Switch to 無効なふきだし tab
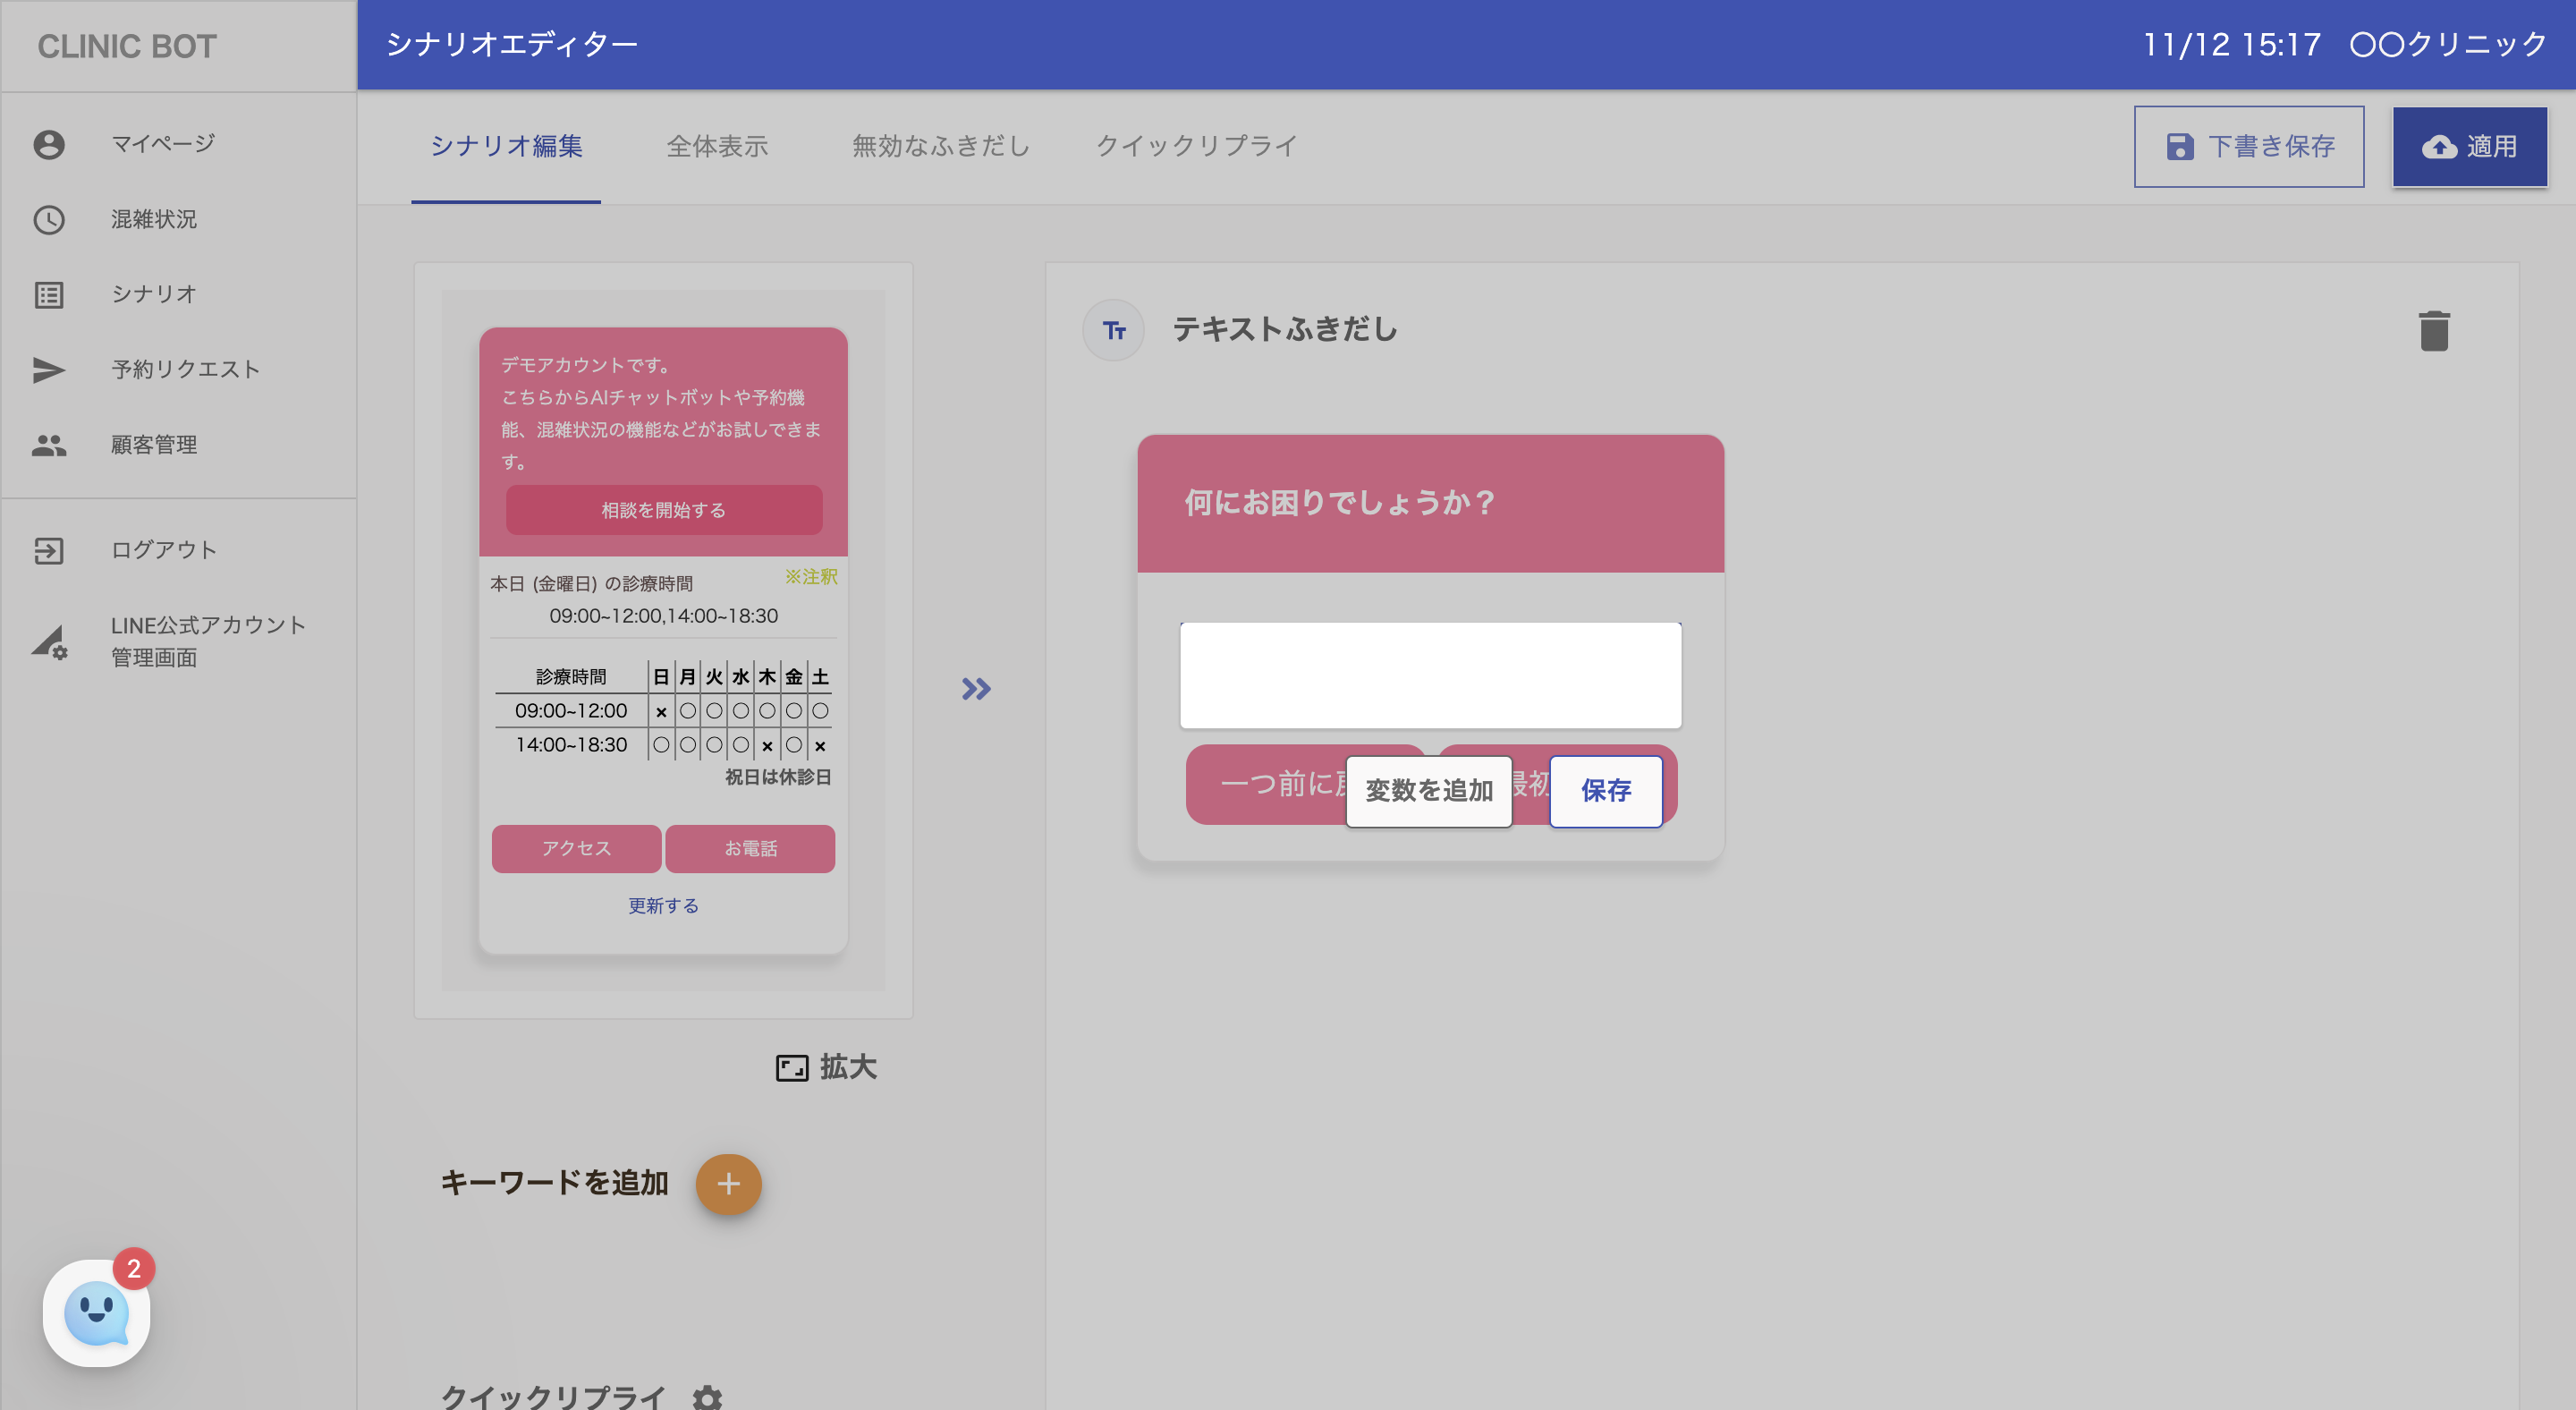 coord(940,146)
